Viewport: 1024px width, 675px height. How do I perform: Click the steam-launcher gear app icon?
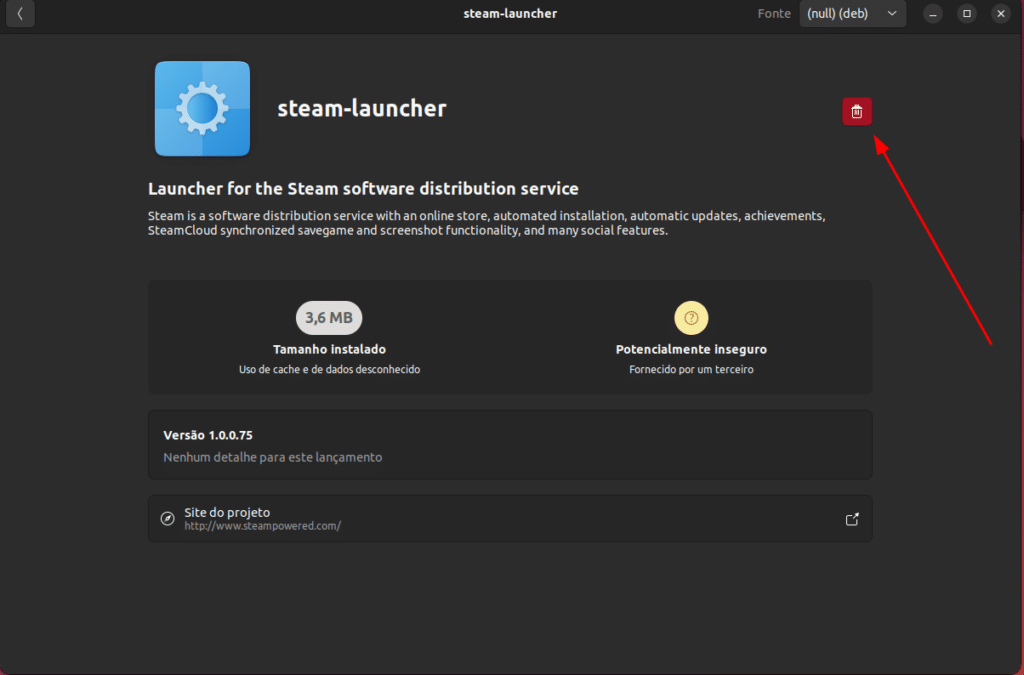[x=202, y=109]
